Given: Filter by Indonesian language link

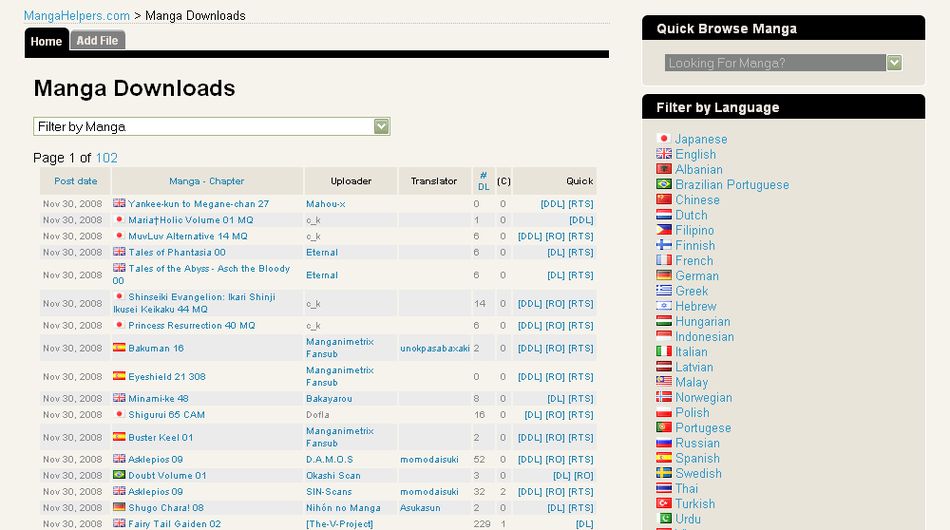Looking at the screenshot, I should click(x=705, y=336).
